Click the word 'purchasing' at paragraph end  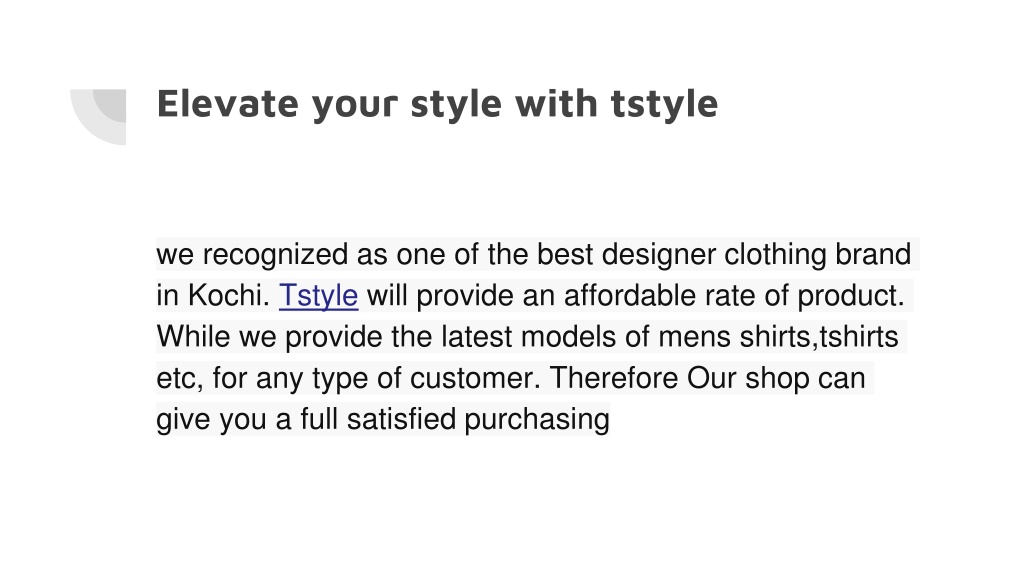537,419
